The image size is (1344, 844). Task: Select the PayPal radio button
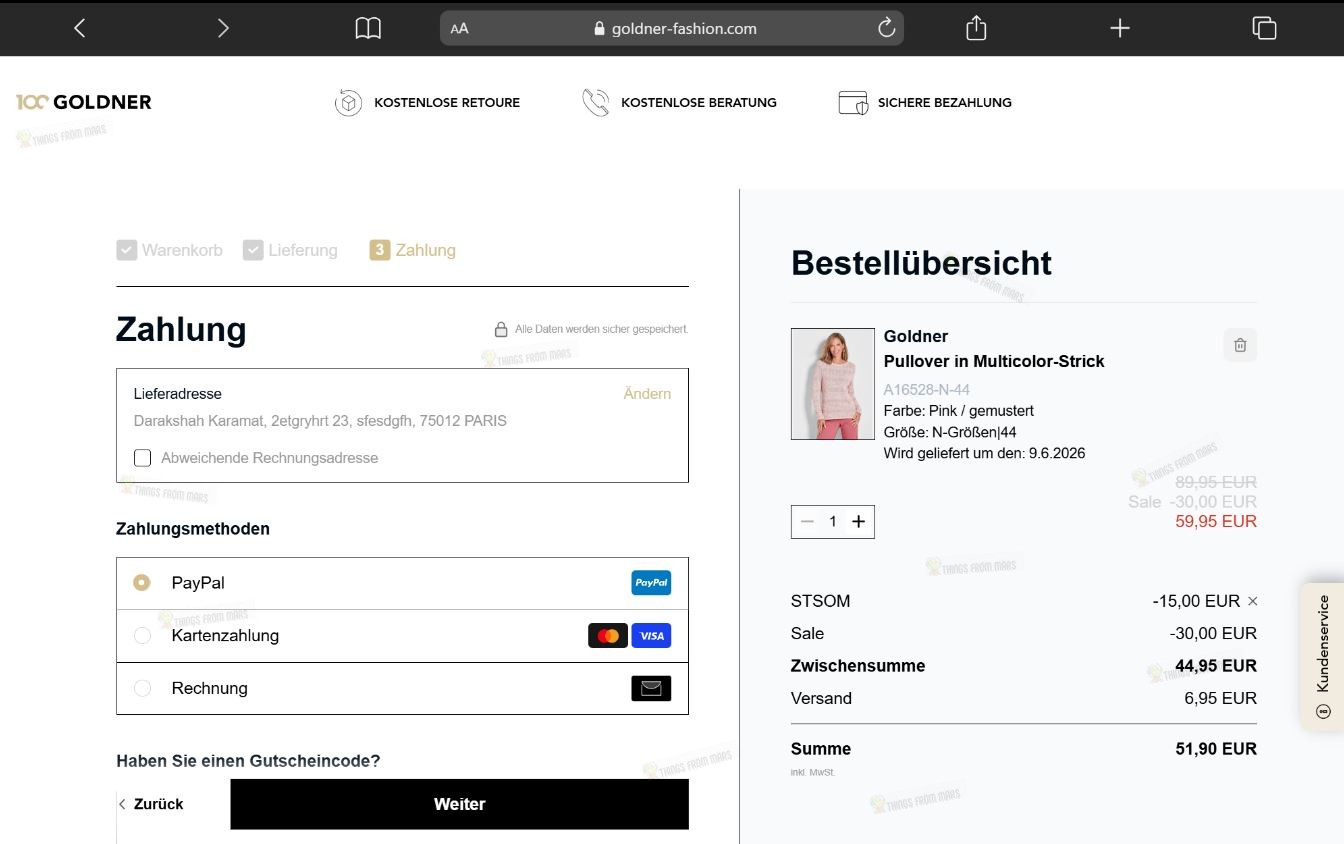pyautogui.click(x=142, y=582)
